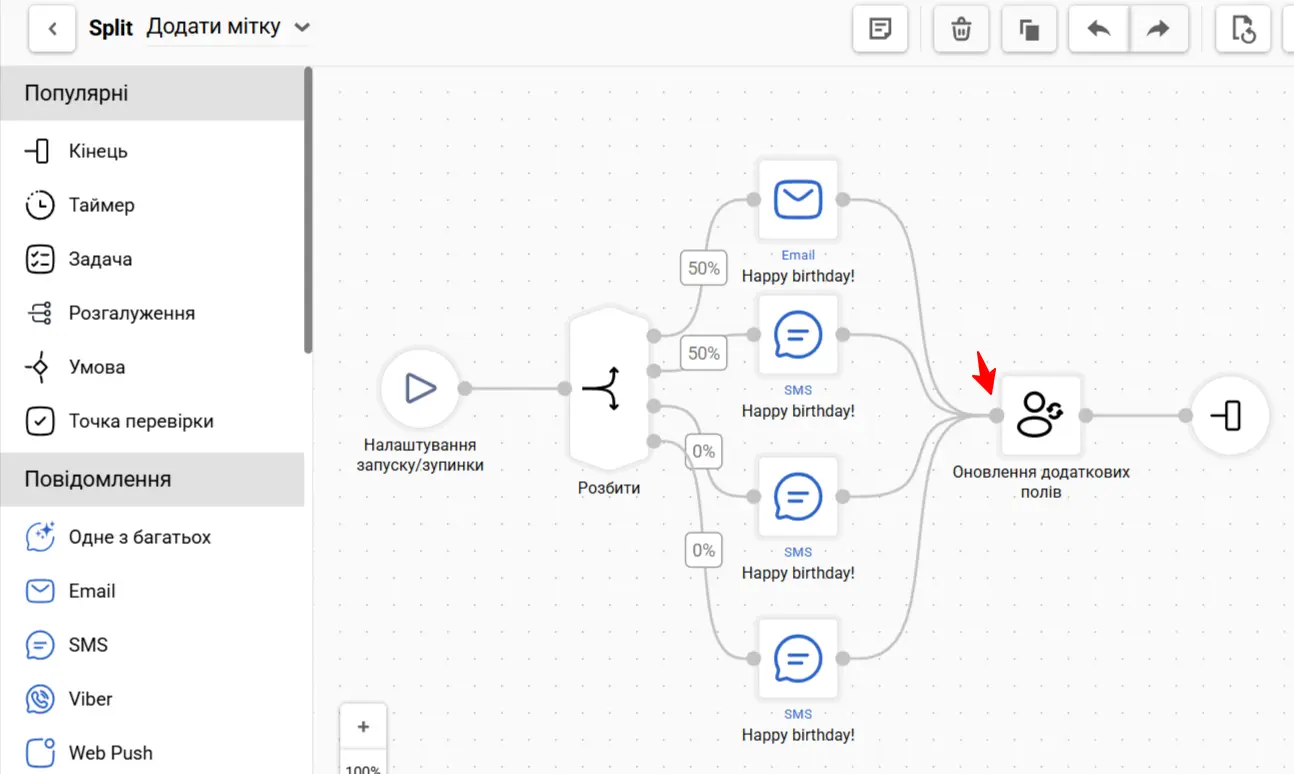This screenshot has width=1294, height=774.
Task: Select the Email node on canvas
Action: click(x=798, y=199)
